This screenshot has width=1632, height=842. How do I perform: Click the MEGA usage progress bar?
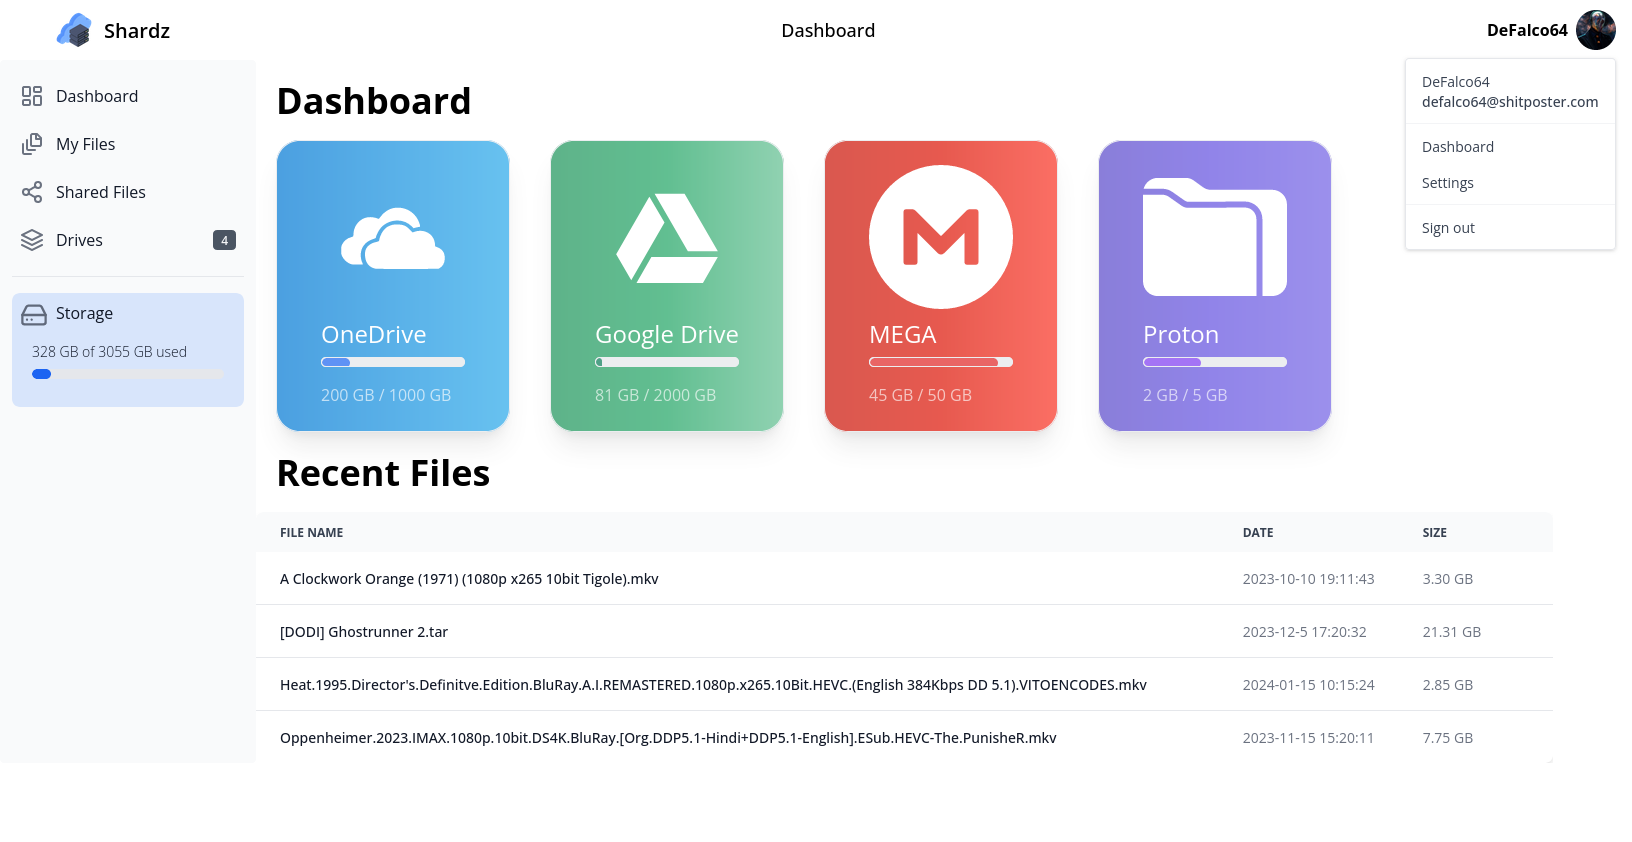[941, 362]
